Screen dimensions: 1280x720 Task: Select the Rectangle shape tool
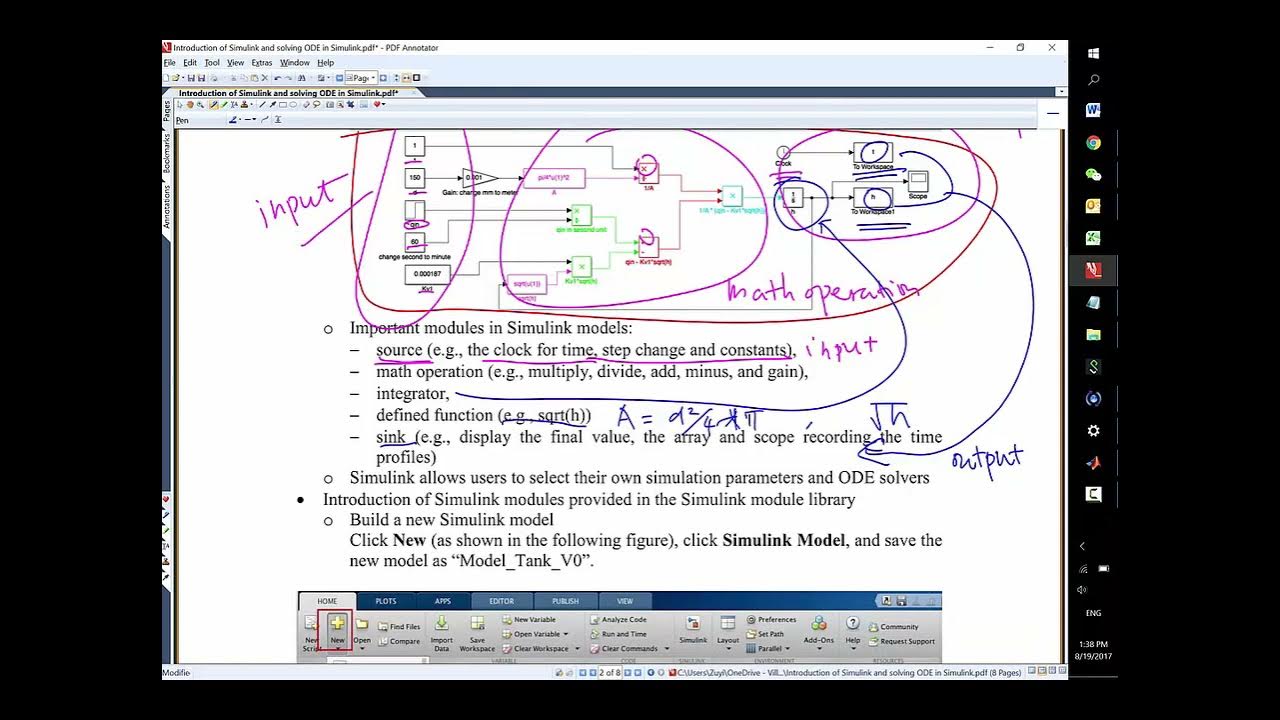click(283, 104)
